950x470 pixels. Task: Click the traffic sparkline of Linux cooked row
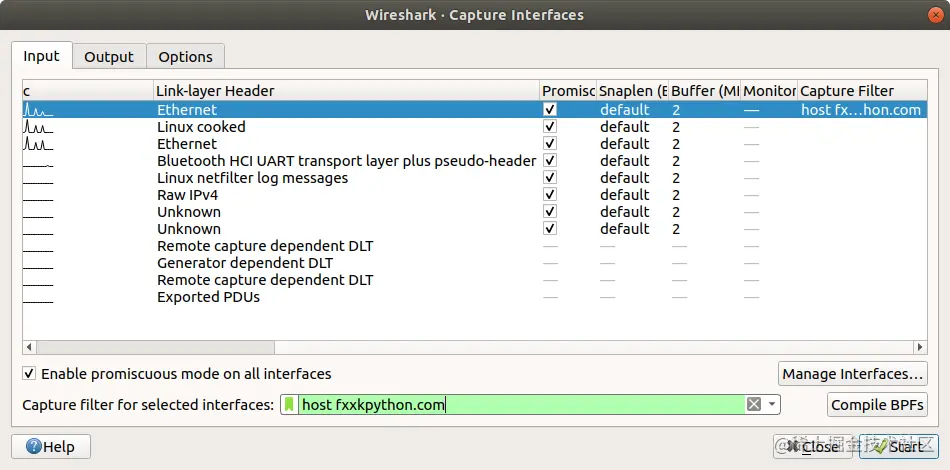[38, 127]
